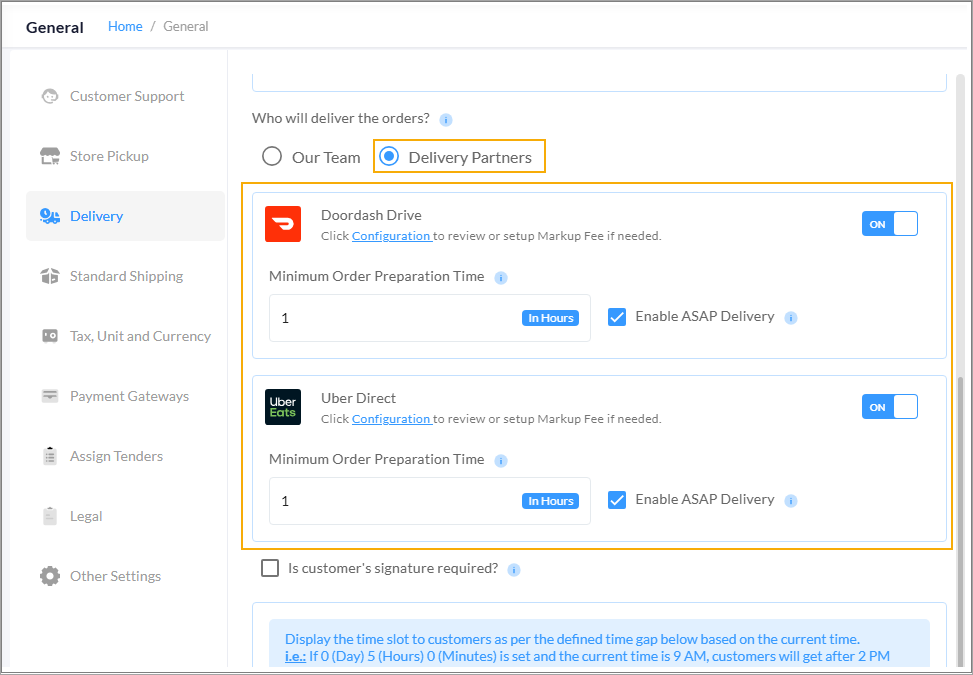The height and width of the screenshot is (675, 973).
Task: Click Uber Direct preparation time input field
Action: coord(395,501)
